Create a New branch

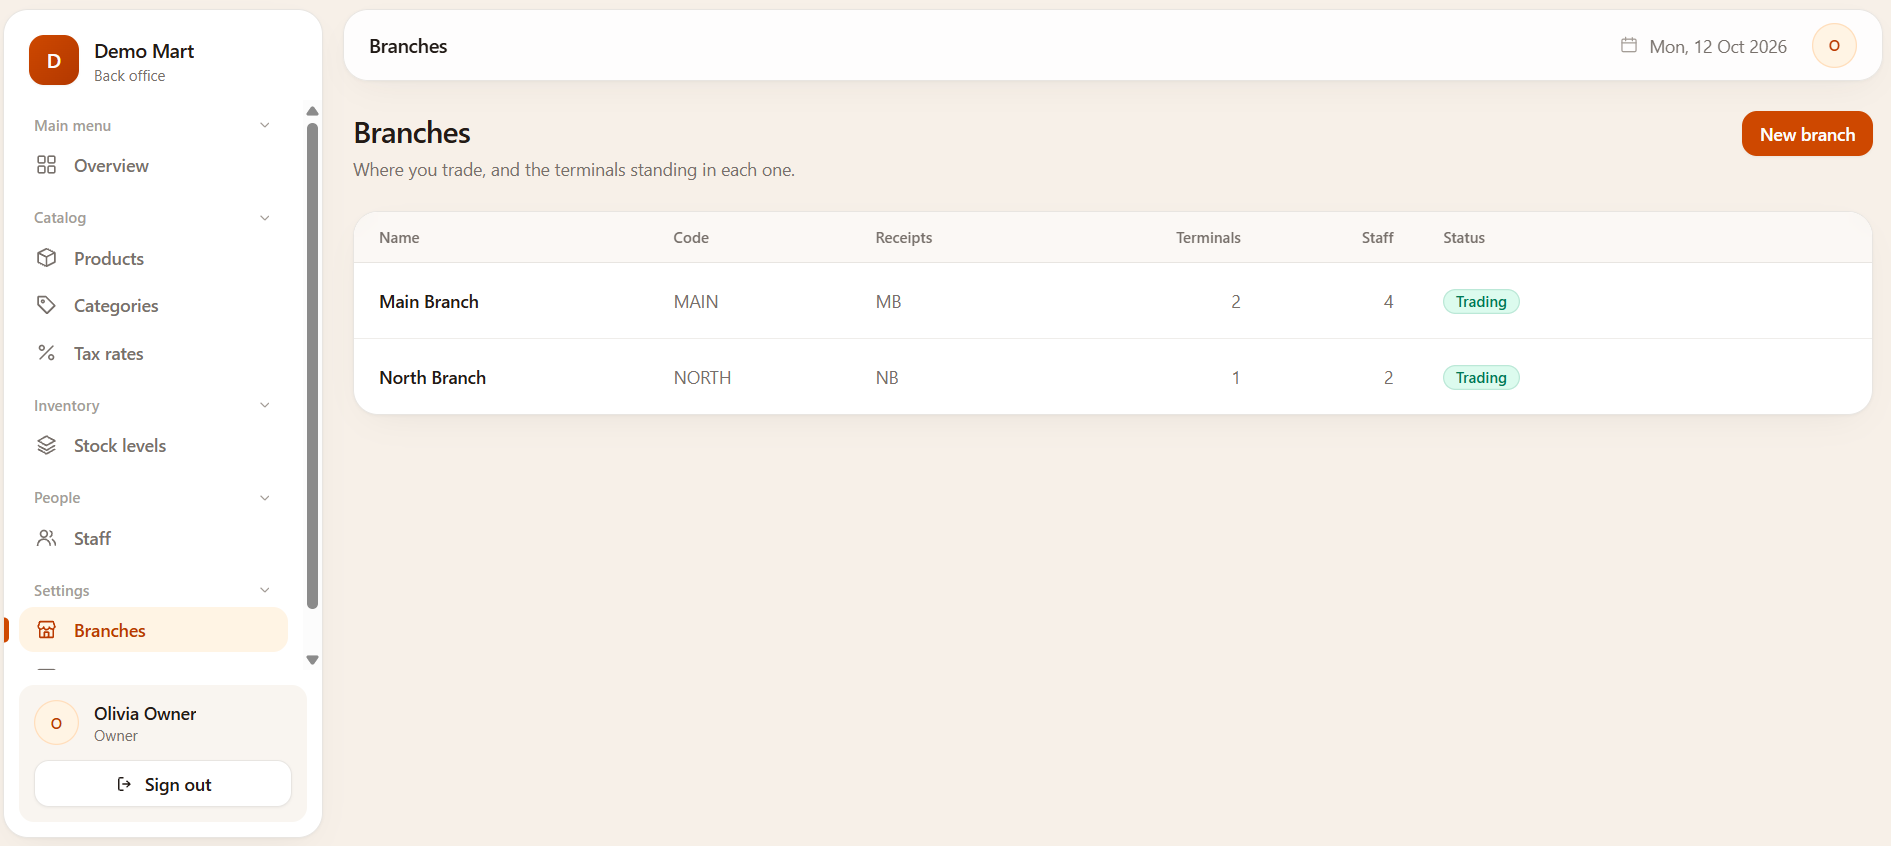pyautogui.click(x=1807, y=134)
